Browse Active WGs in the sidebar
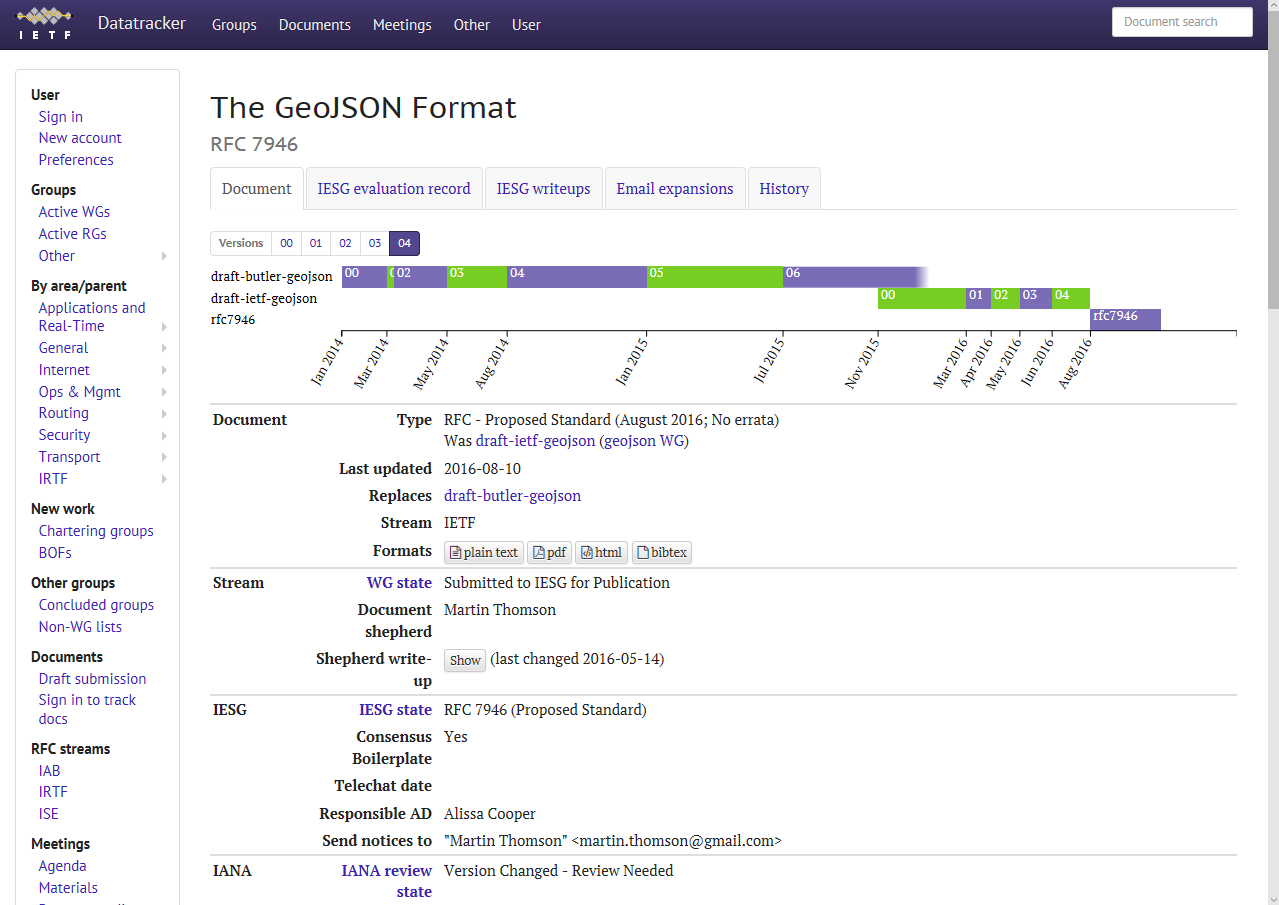The image size is (1279, 905). (x=73, y=211)
